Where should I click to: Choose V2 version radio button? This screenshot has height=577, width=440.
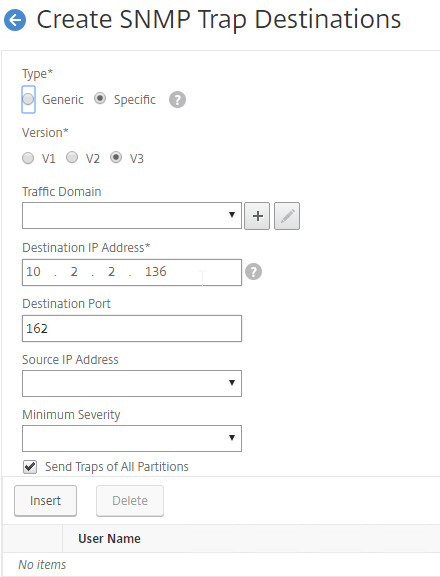click(x=72, y=157)
